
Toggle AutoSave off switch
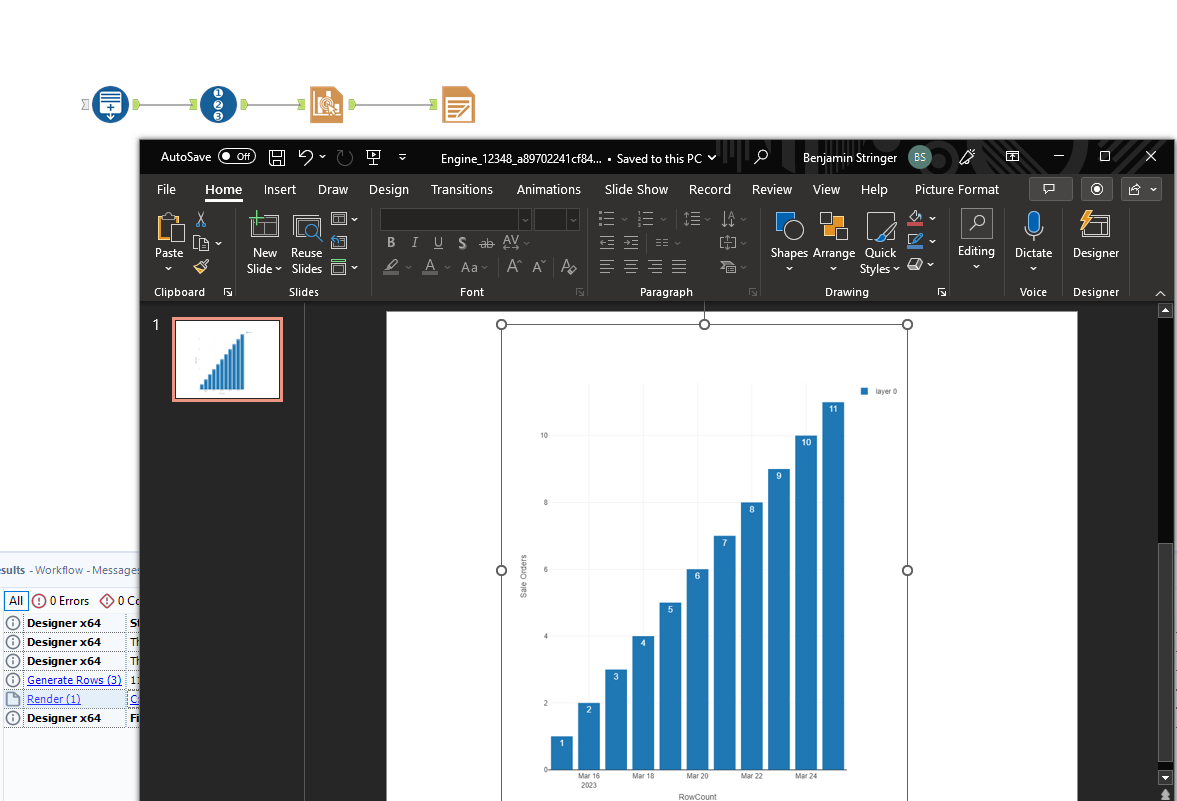coord(236,156)
